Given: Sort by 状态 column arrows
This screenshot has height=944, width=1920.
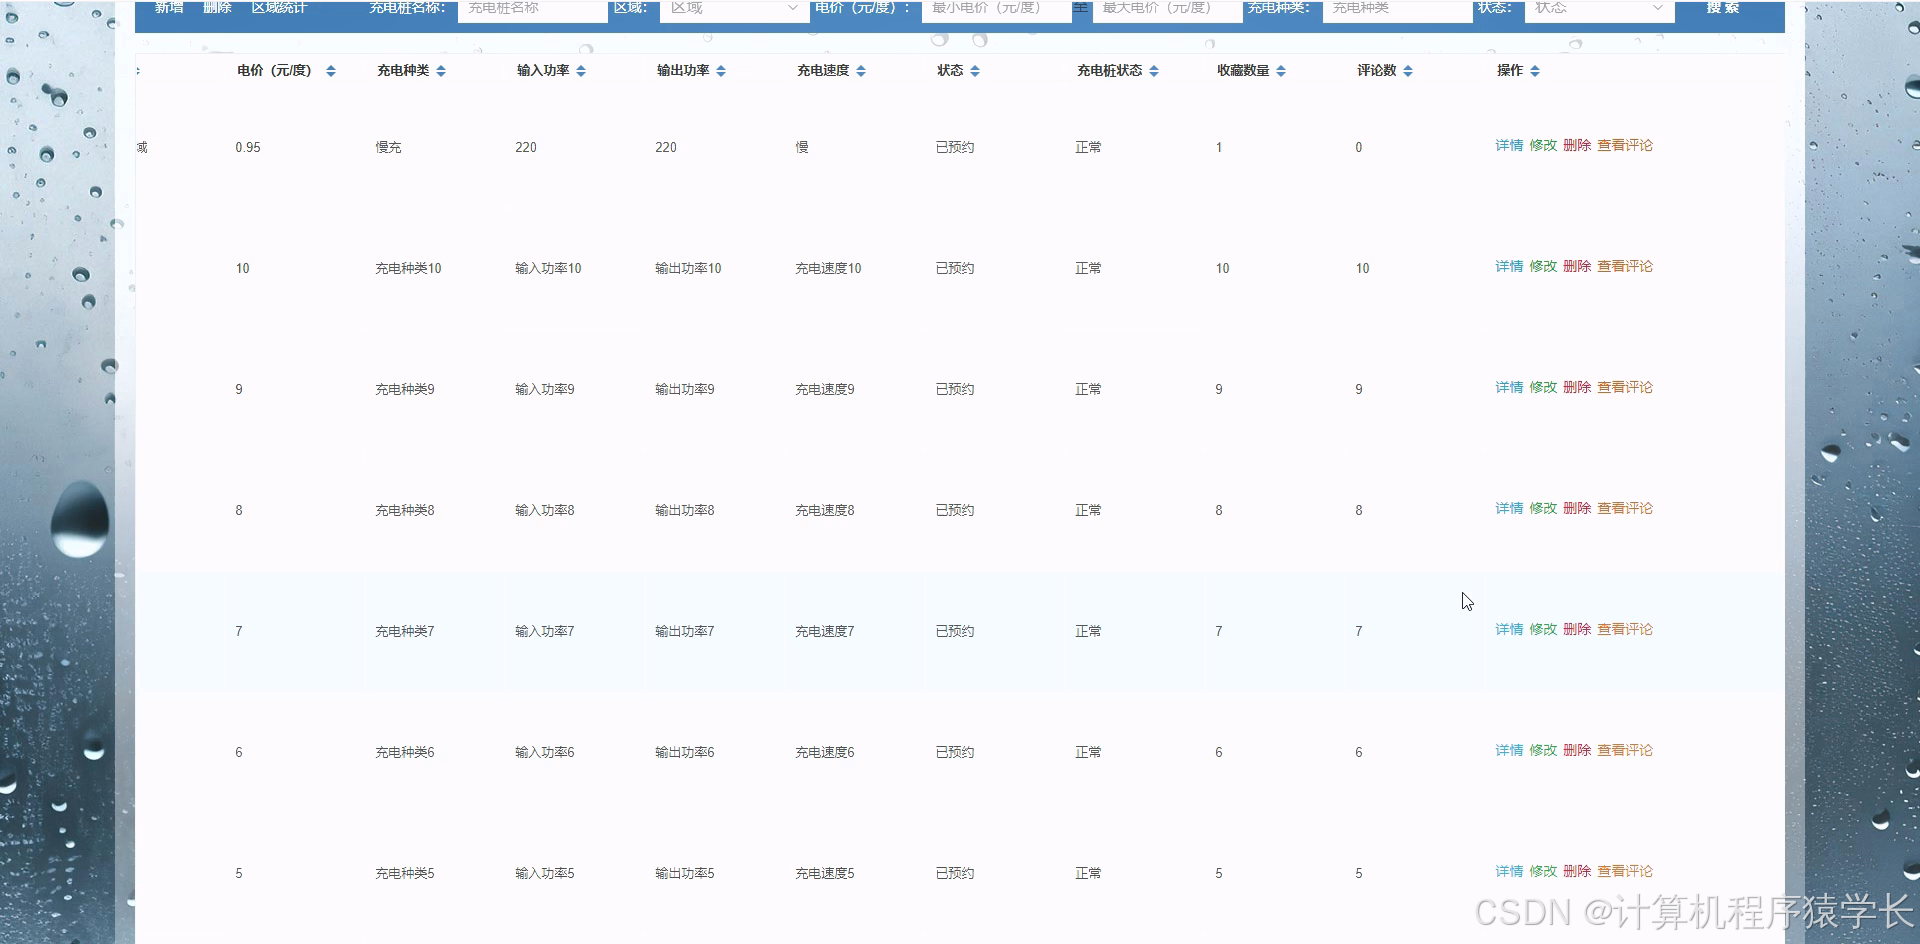Looking at the screenshot, I should [975, 71].
